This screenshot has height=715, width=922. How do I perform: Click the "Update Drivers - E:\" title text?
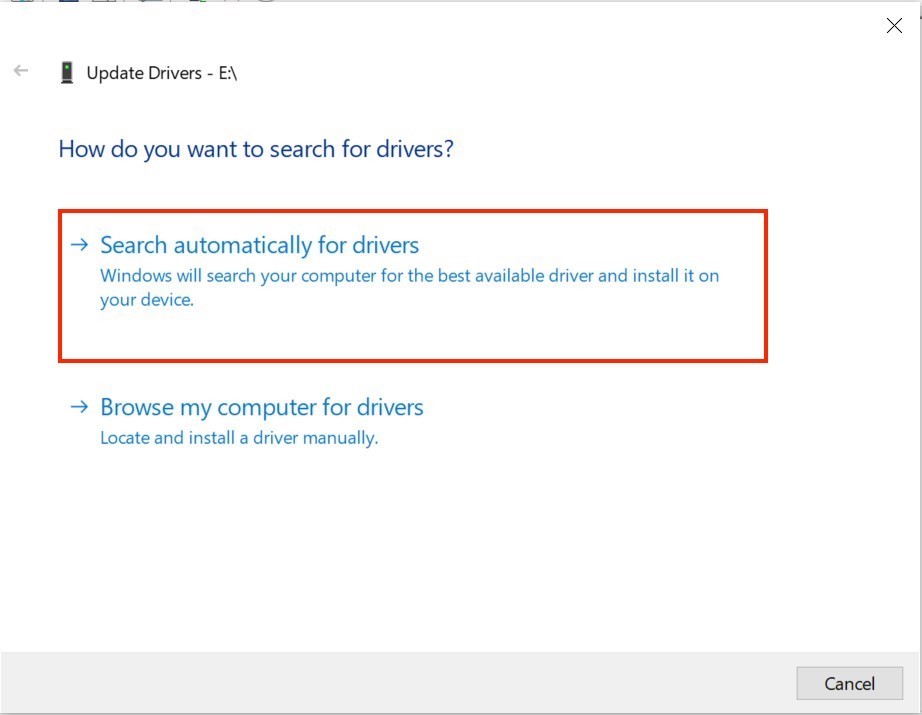pos(160,72)
